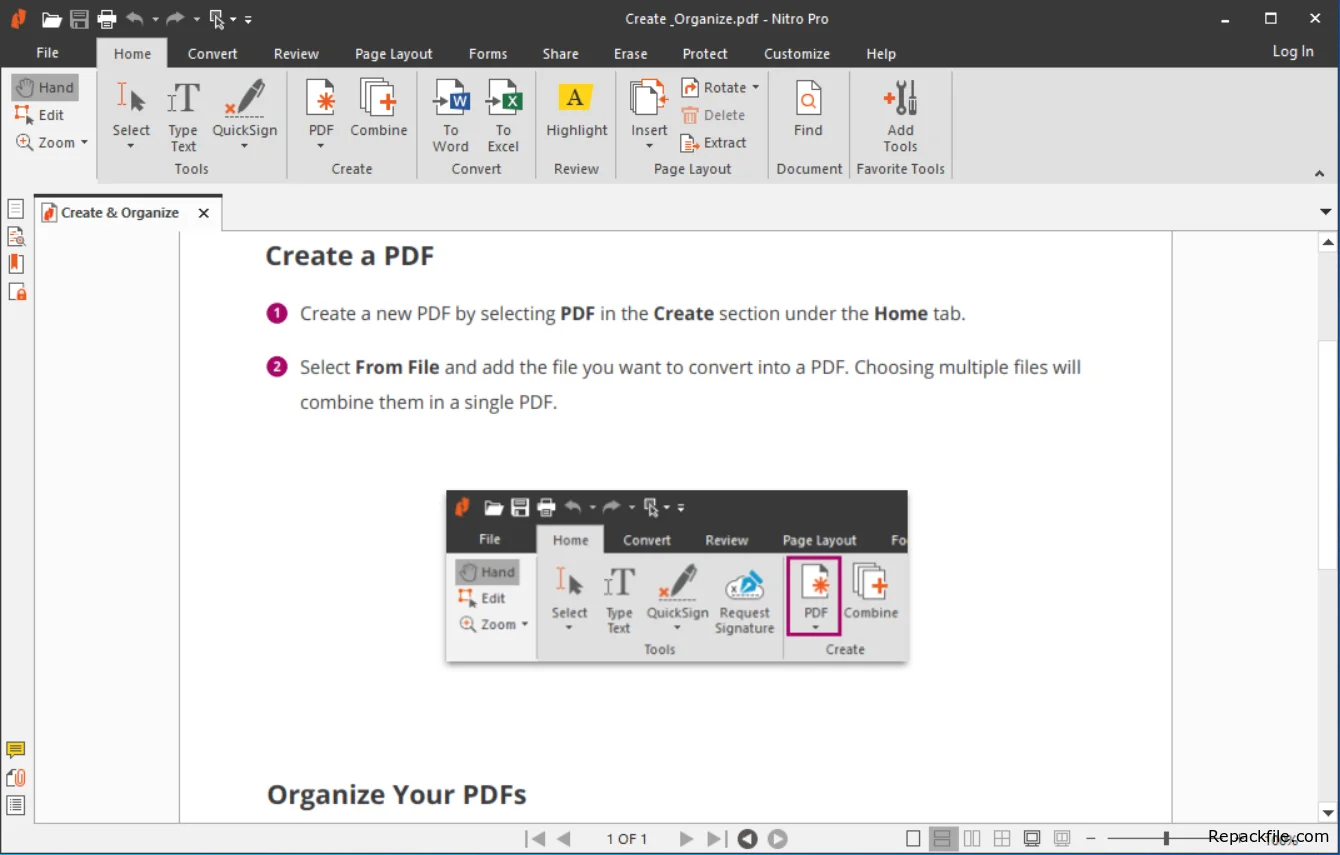Open the Pages pane in left sidebar
The image size is (1340, 855).
point(16,209)
